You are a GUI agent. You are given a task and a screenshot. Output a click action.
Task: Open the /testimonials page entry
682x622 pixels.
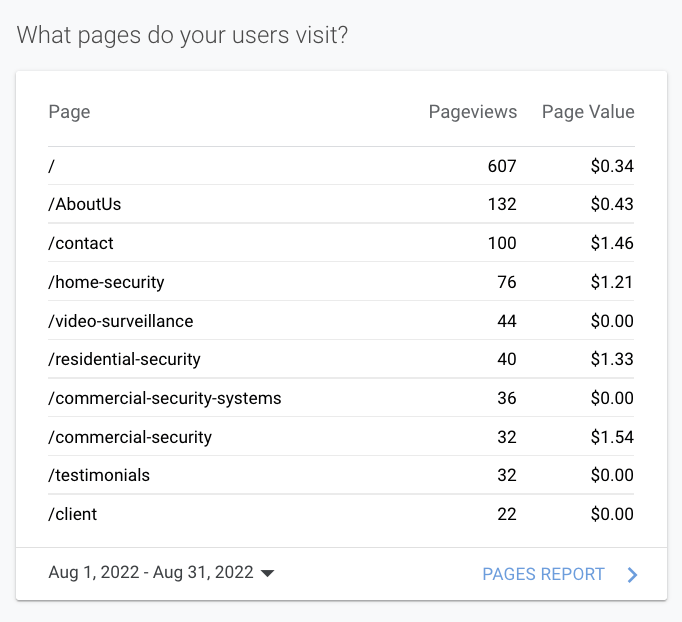(99, 475)
